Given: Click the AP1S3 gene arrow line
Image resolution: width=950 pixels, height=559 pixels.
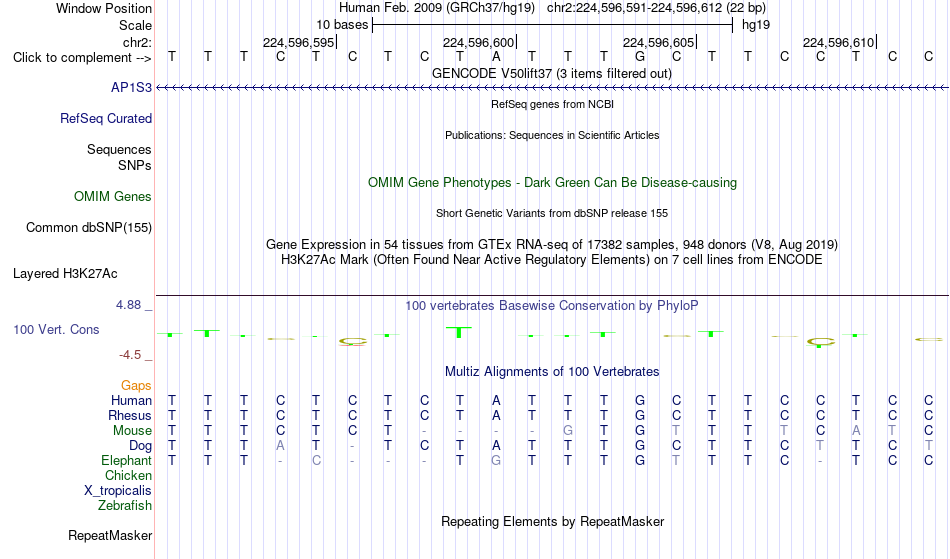Looking at the screenshot, I should (552, 88).
